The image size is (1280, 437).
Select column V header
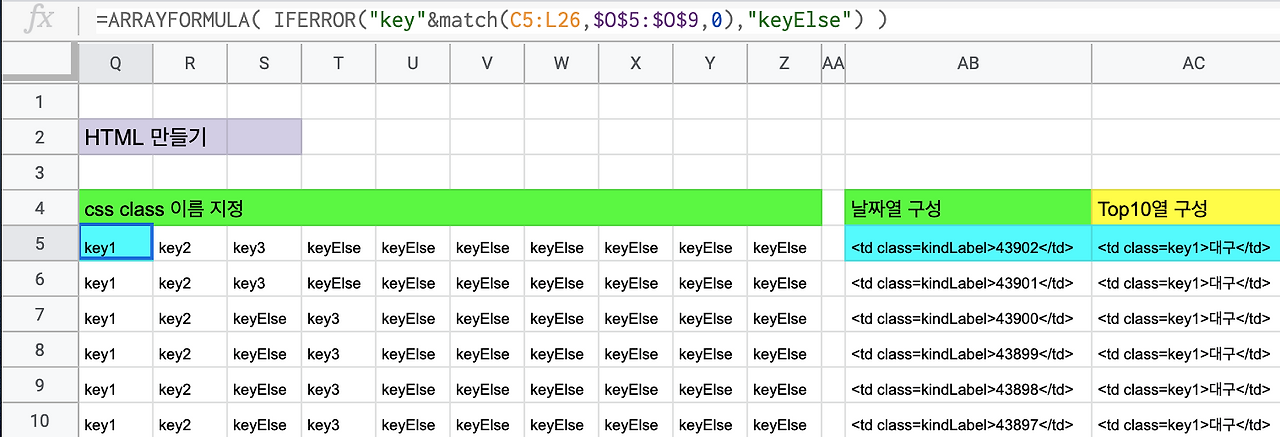[x=487, y=63]
